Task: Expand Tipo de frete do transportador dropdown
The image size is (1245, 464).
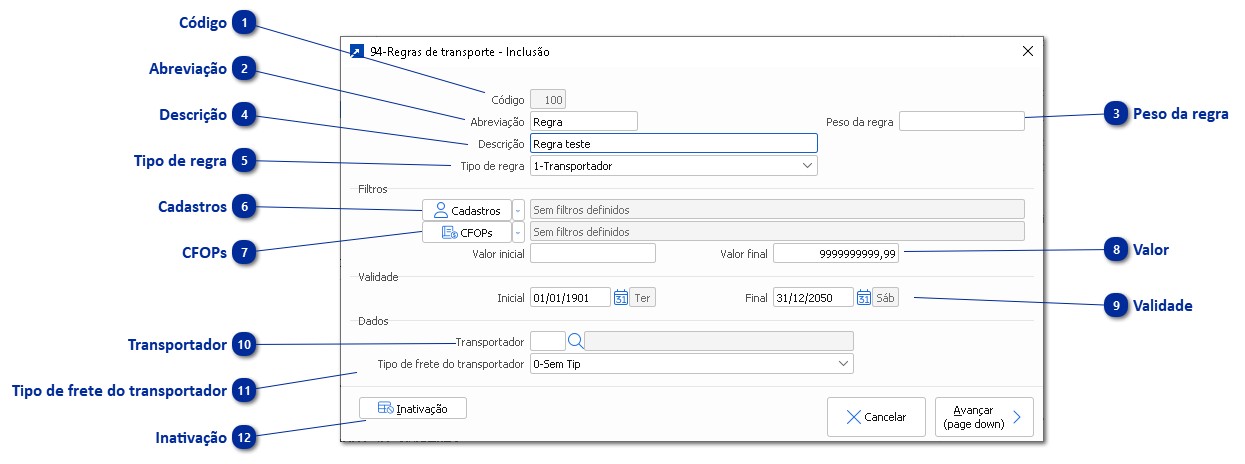Action: tap(844, 364)
